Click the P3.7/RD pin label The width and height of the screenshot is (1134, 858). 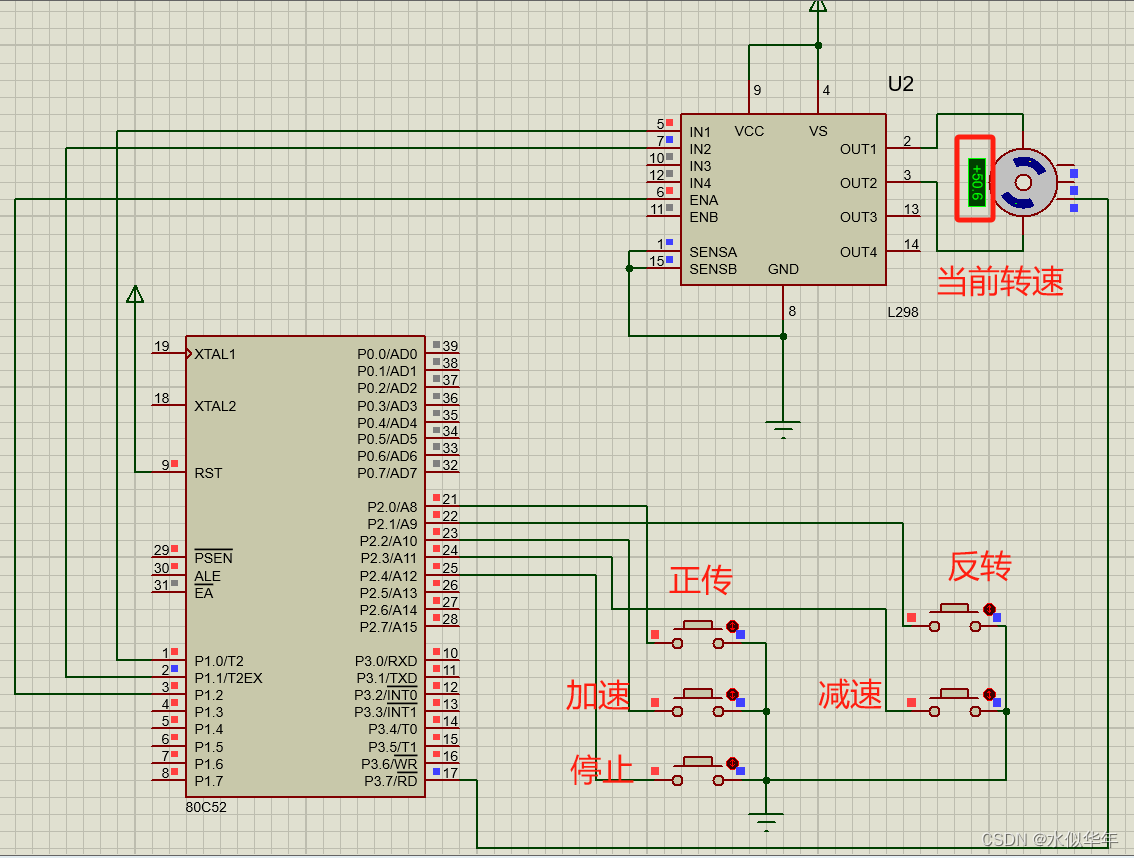(391, 781)
